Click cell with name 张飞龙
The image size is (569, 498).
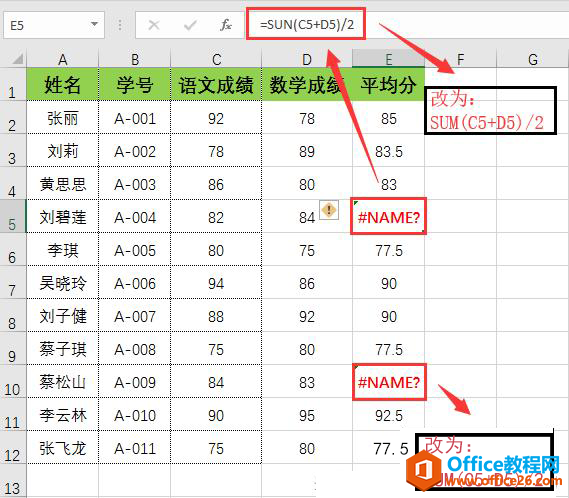pos(62,448)
